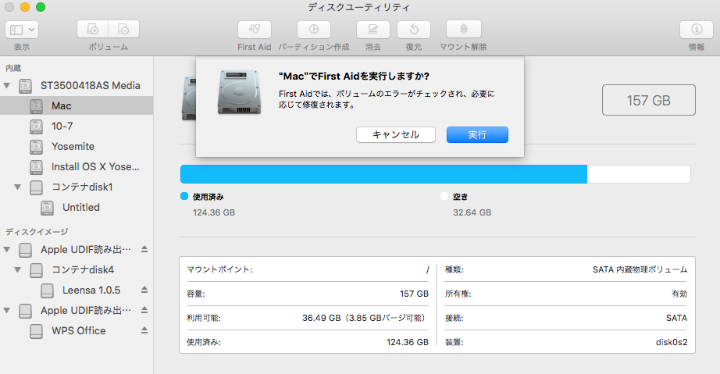Eject the second Apple UDIF disk image
The width and height of the screenshot is (720, 374).
tap(144, 310)
